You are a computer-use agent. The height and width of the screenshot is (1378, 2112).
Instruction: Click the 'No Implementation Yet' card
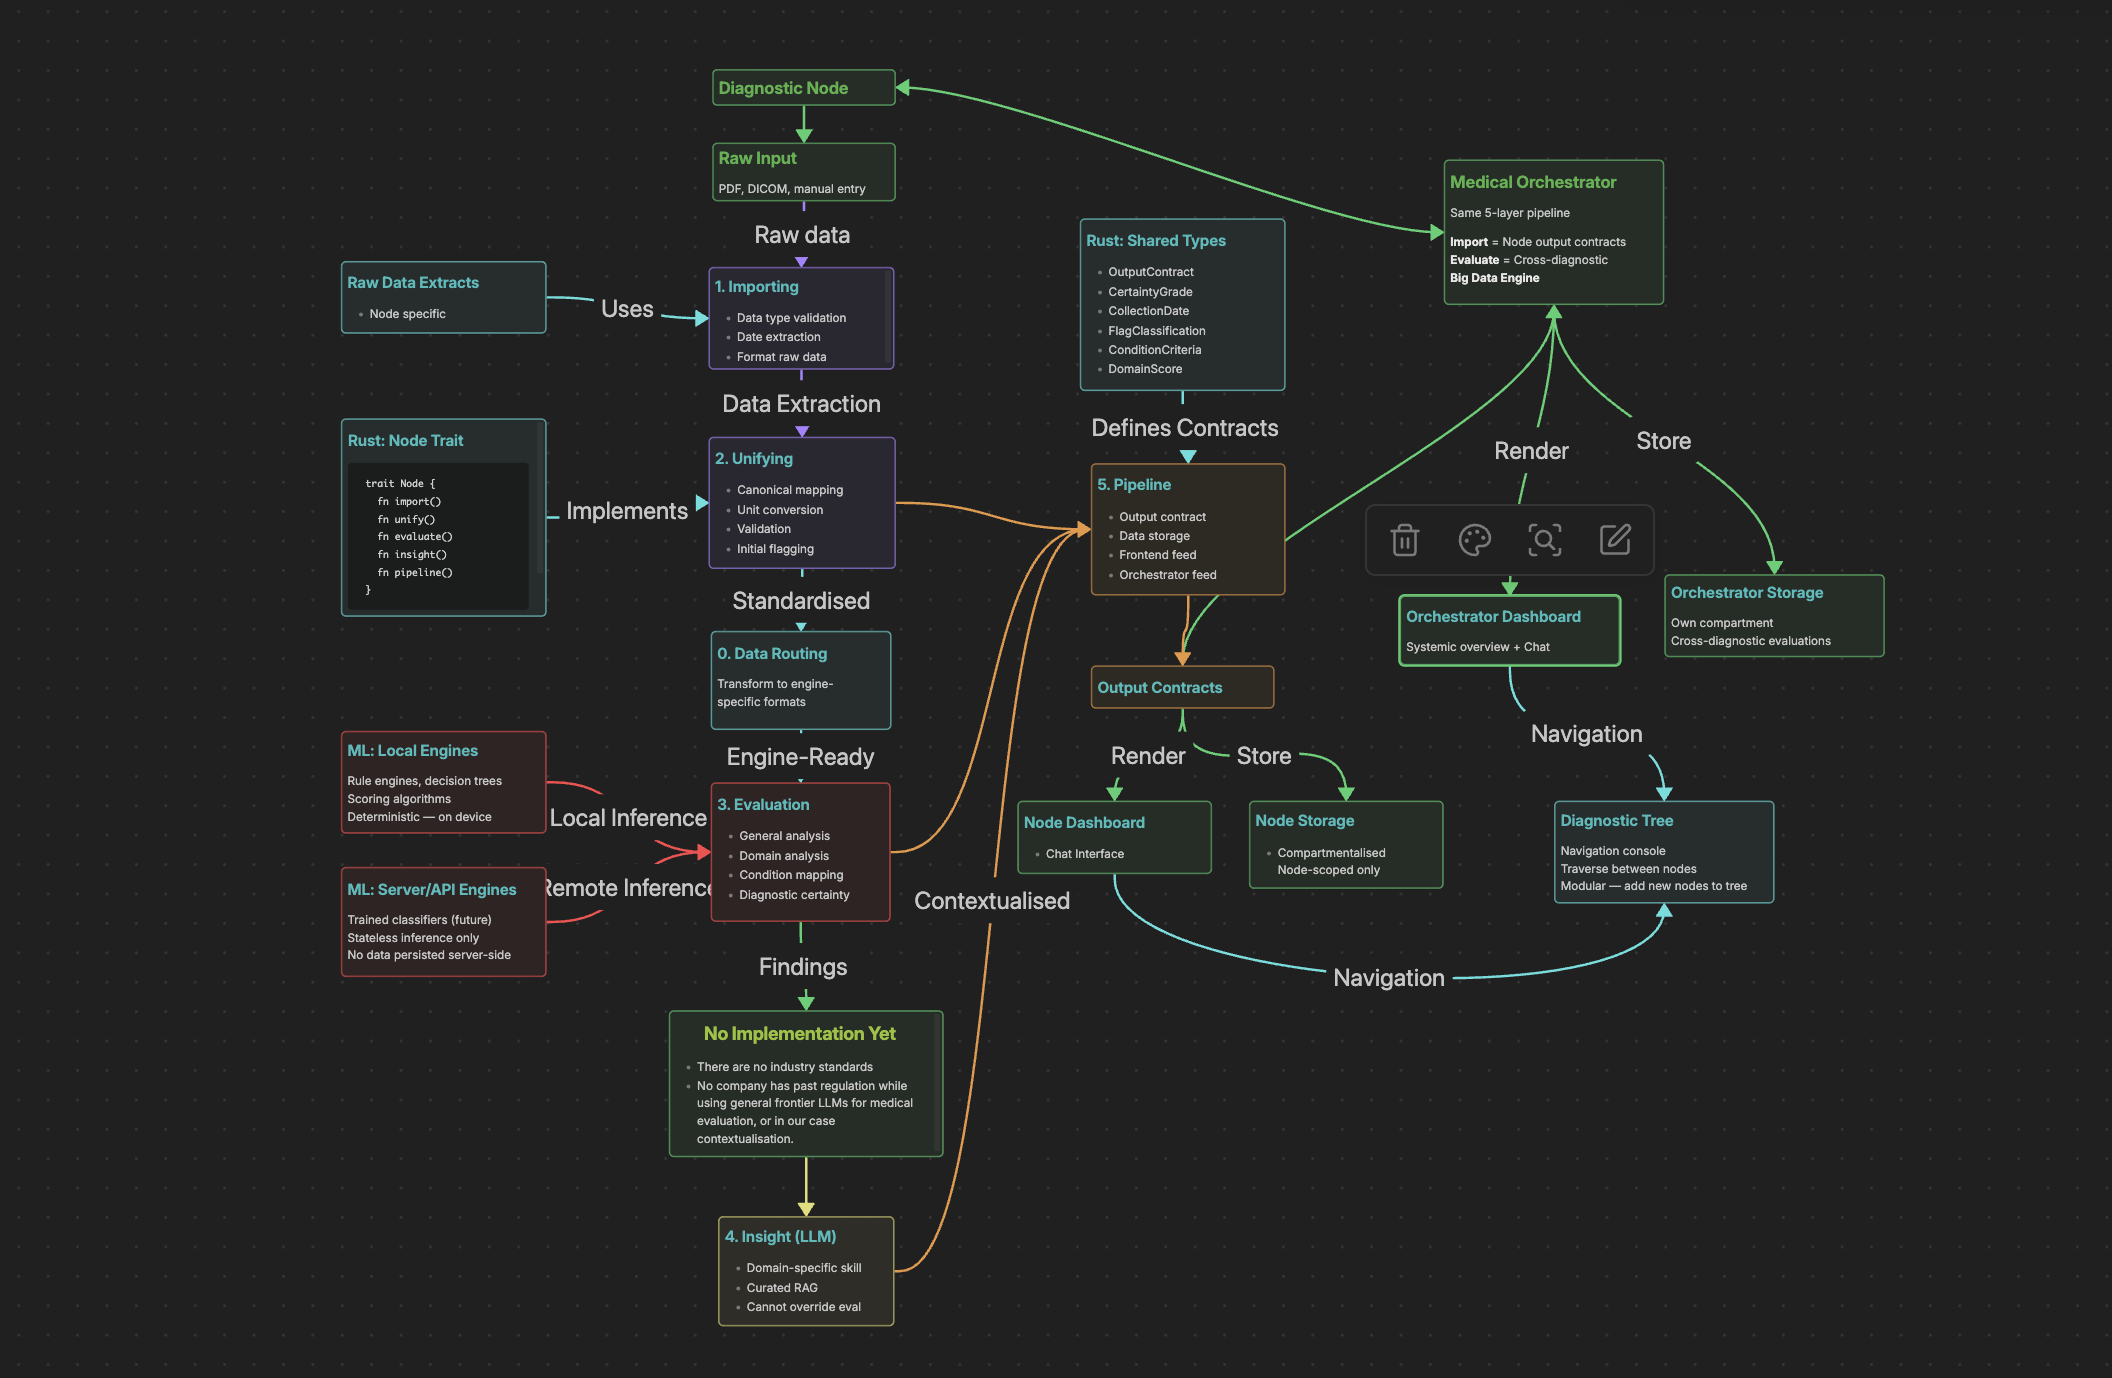click(x=805, y=1084)
